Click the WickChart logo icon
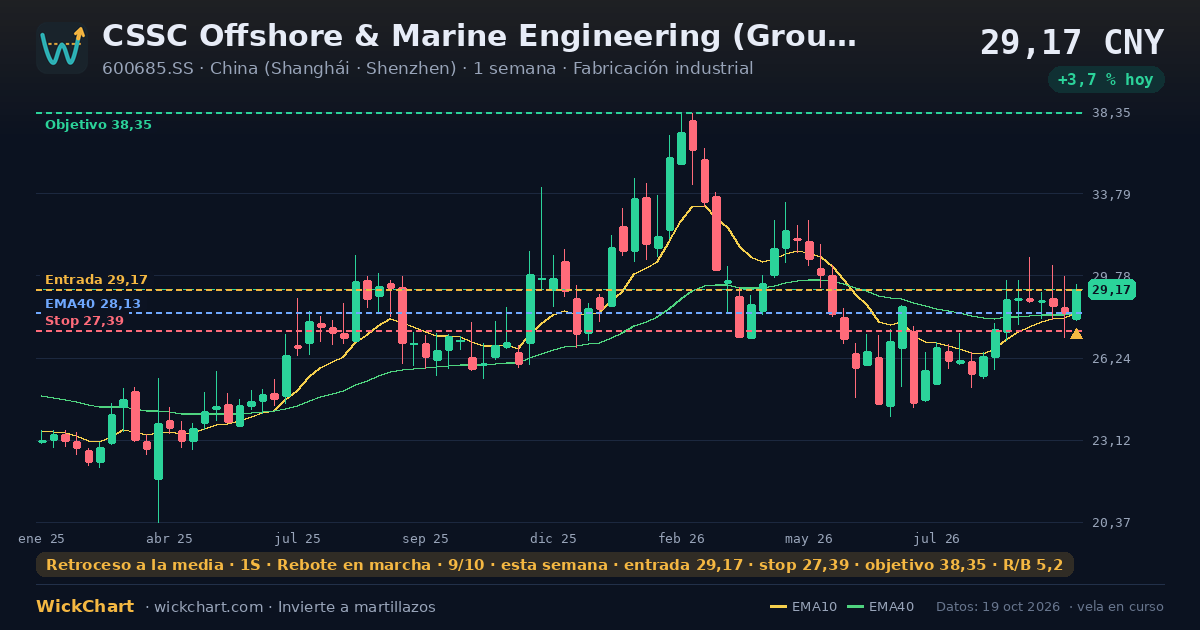Screen dimensions: 1200x630 [x=62, y=48]
